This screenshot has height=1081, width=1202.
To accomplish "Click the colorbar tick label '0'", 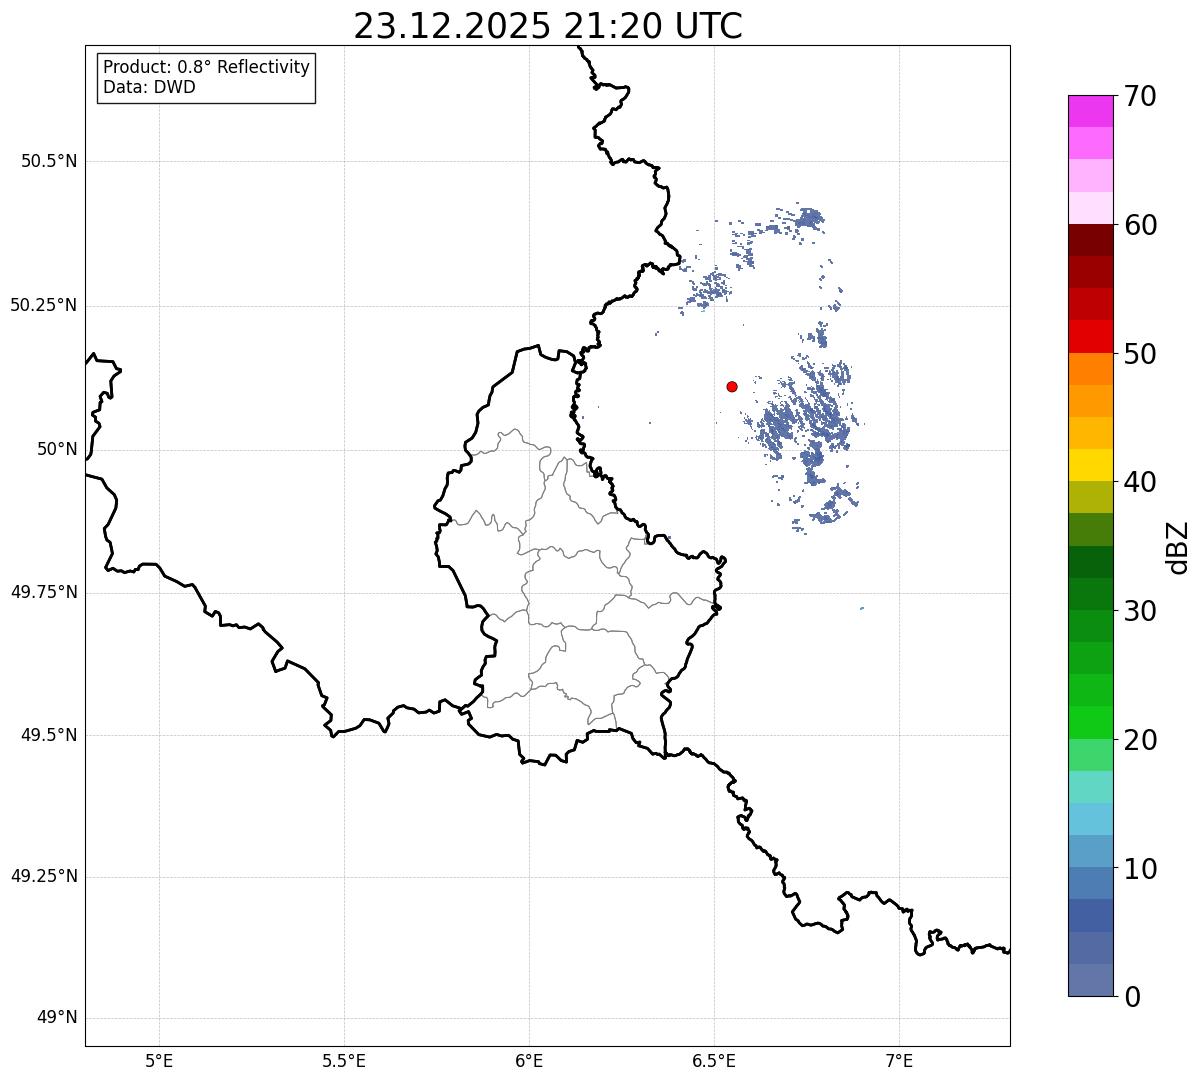I will (x=1132, y=997).
